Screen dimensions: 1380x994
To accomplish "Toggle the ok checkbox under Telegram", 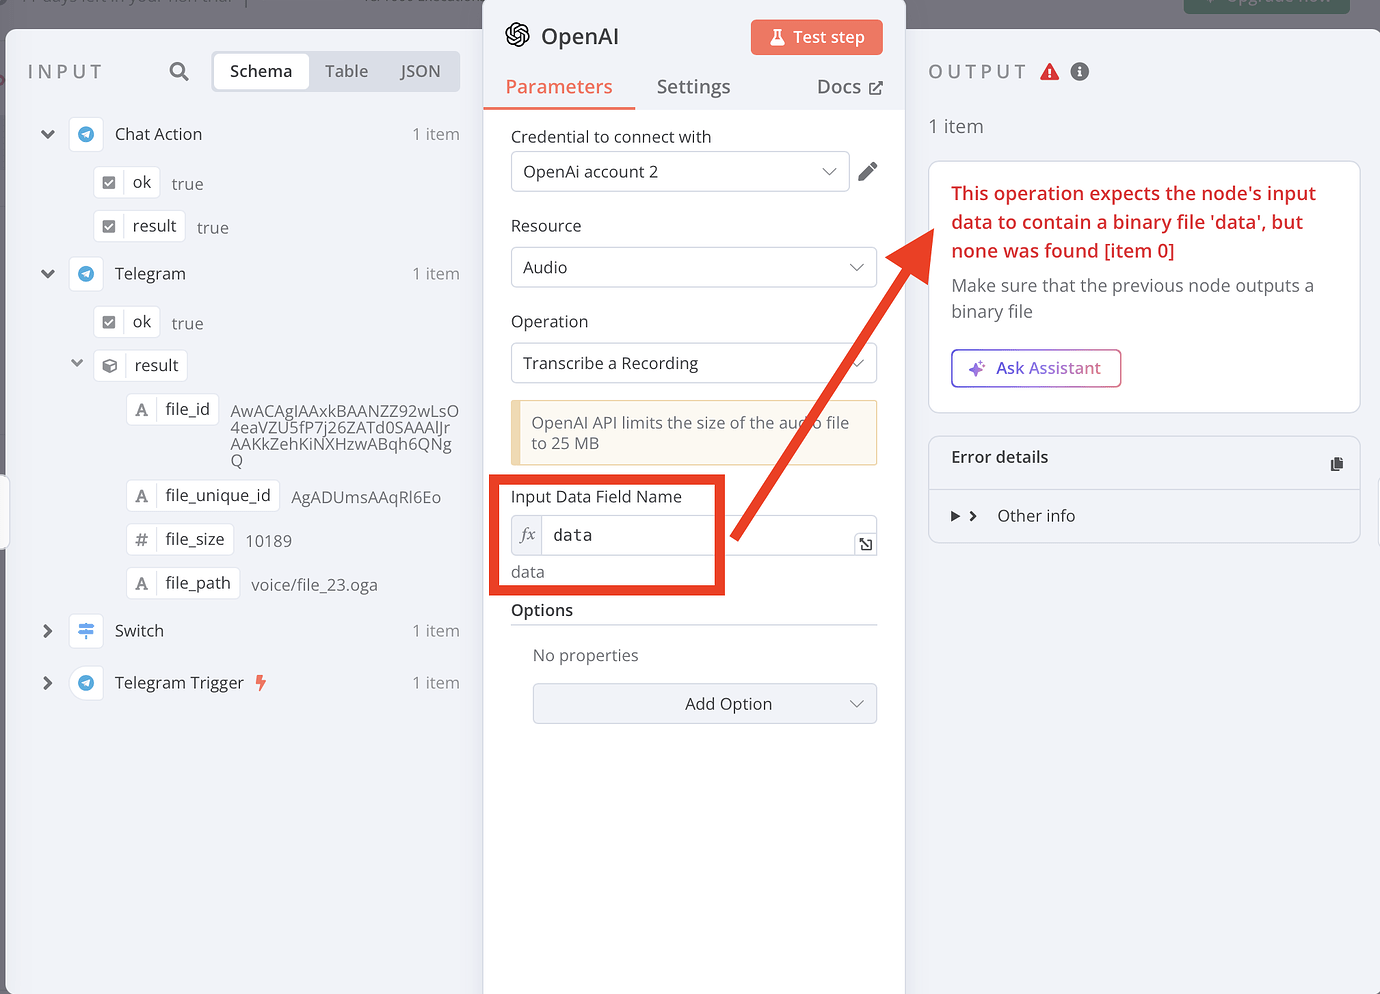I will pos(109,321).
